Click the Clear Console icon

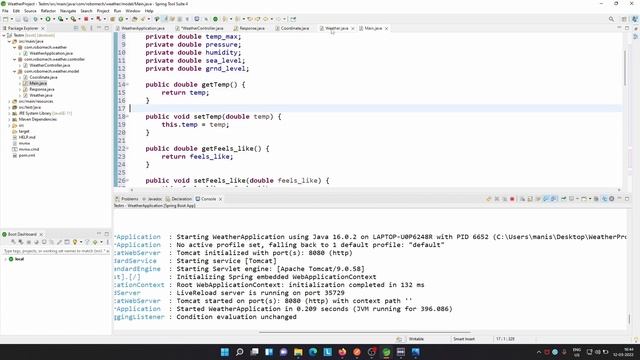[x=522, y=199]
